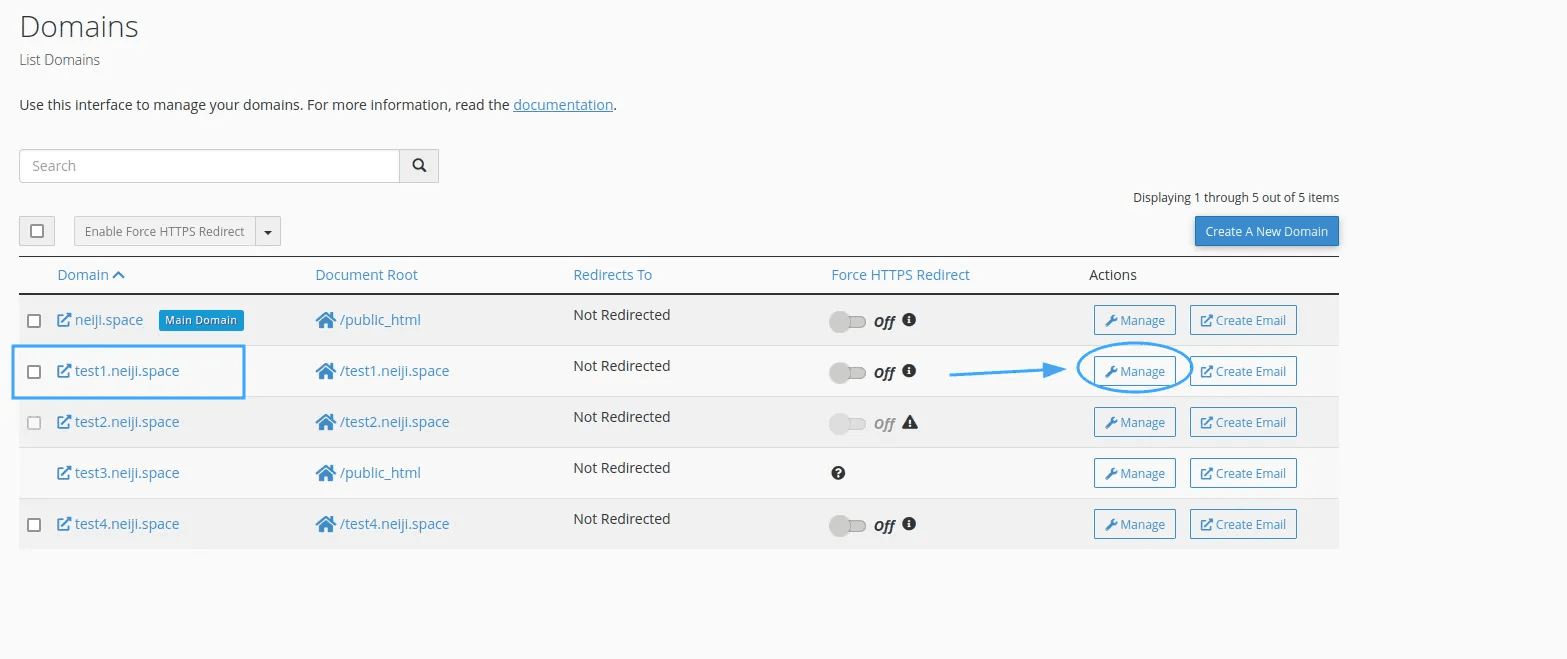Image resolution: width=1567 pixels, height=659 pixels.
Task: Click the Create A New Domain button
Action: 1266,231
